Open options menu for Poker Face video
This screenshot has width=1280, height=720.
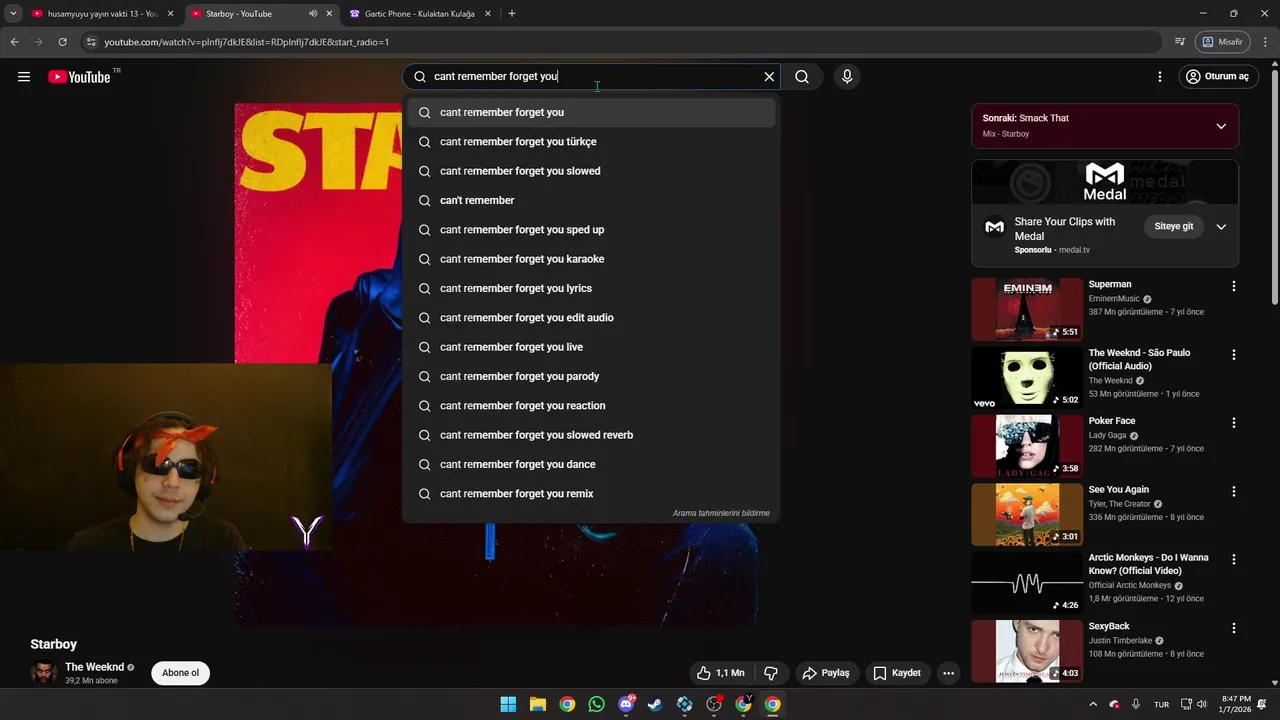1233,423
